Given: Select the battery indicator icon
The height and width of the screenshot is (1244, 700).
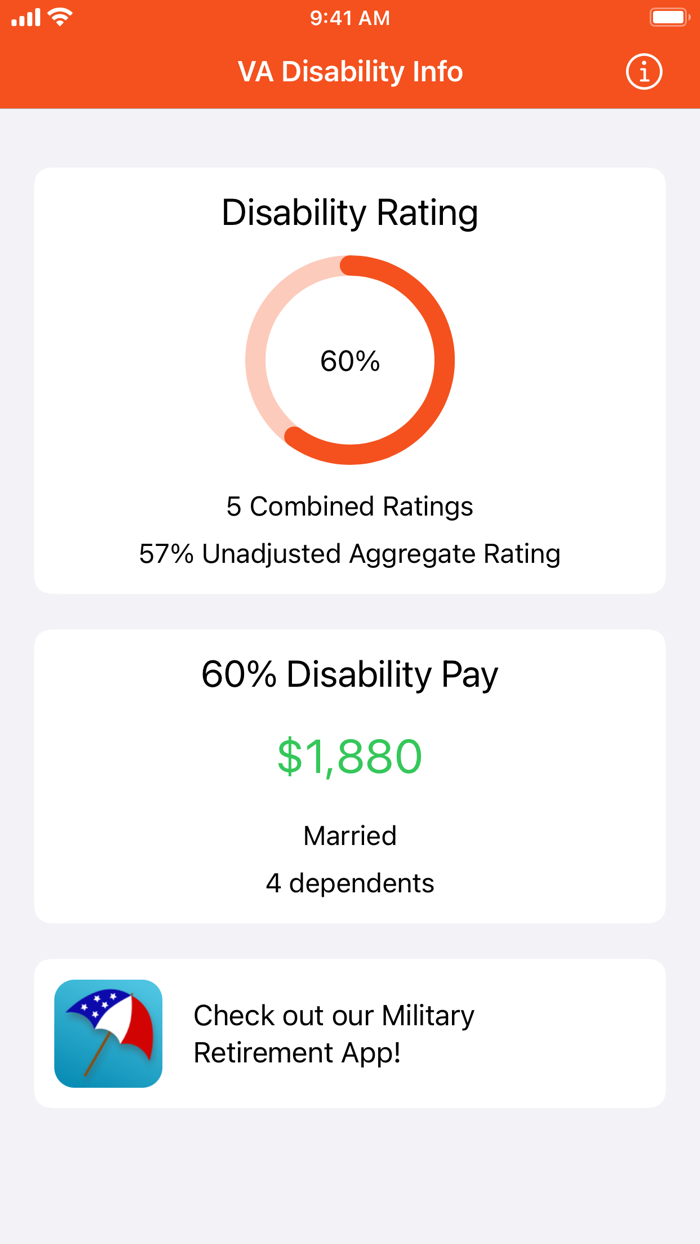Looking at the screenshot, I should pyautogui.click(x=669, y=17).
